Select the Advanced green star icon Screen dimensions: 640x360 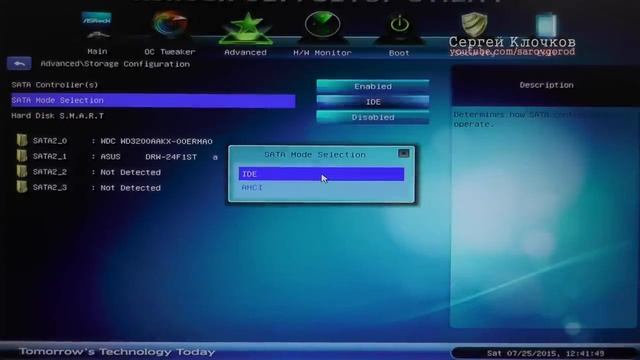(x=246, y=28)
